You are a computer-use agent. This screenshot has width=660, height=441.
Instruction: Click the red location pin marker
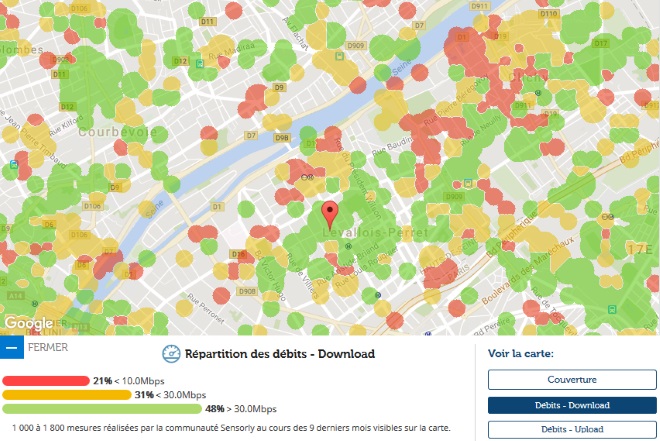[x=330, y=214]
